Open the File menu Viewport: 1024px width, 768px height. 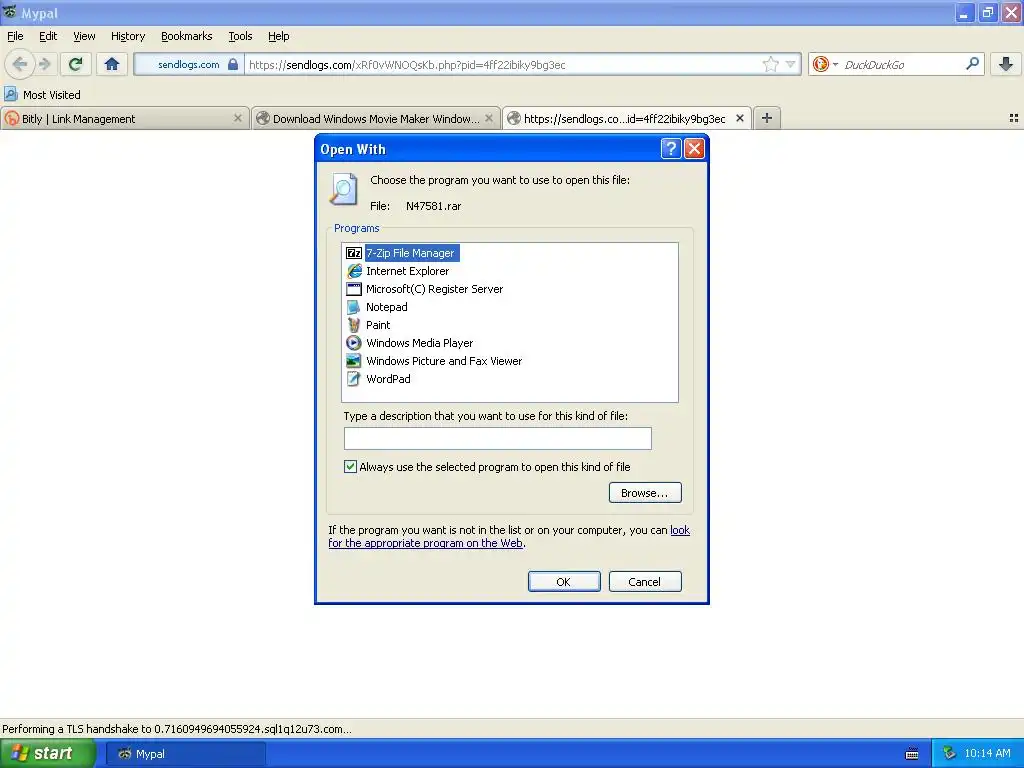(x=15, y=36)
